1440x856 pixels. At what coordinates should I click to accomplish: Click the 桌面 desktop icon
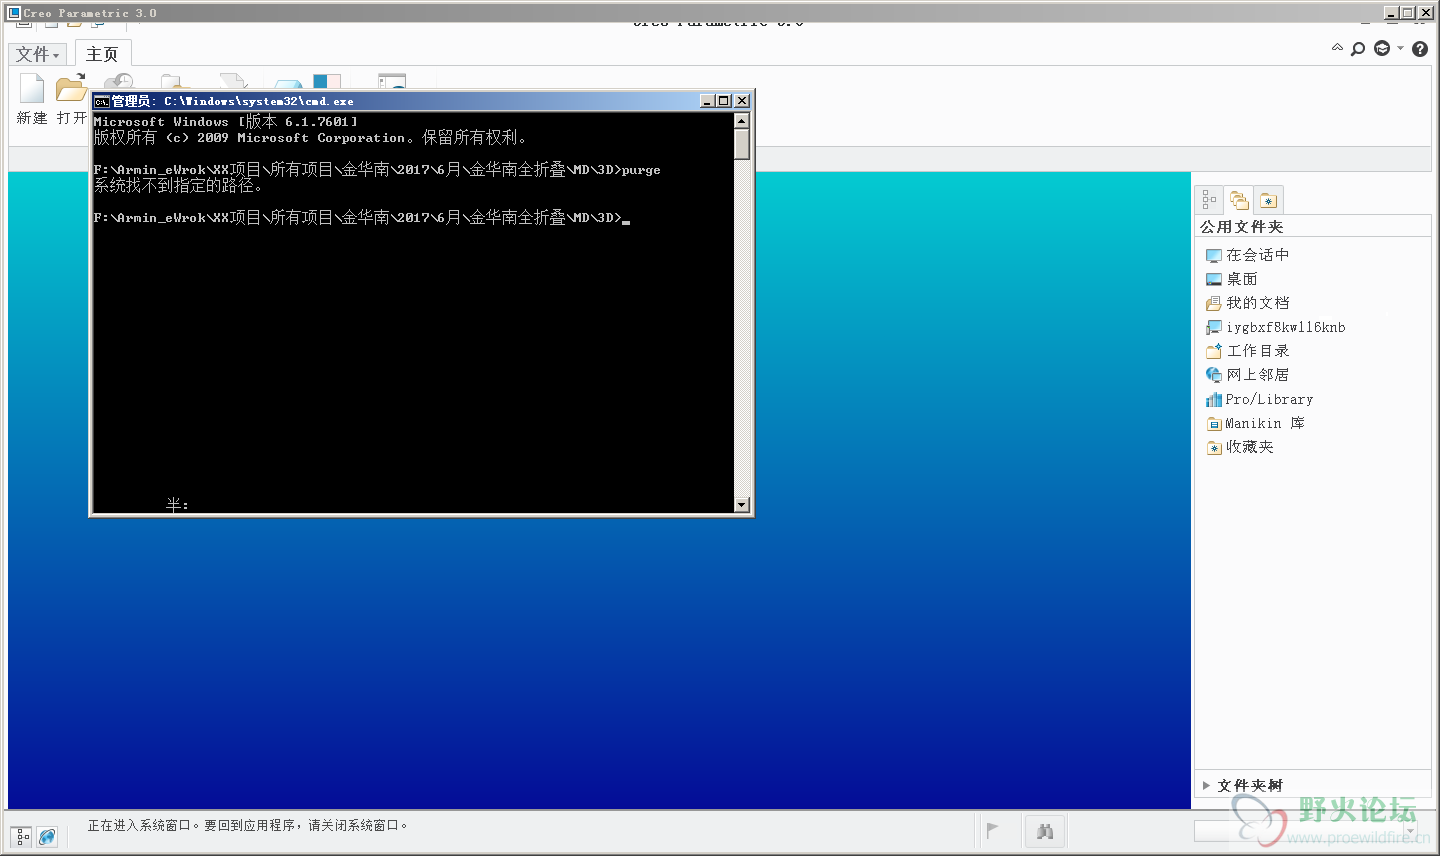coord(1214,280)
